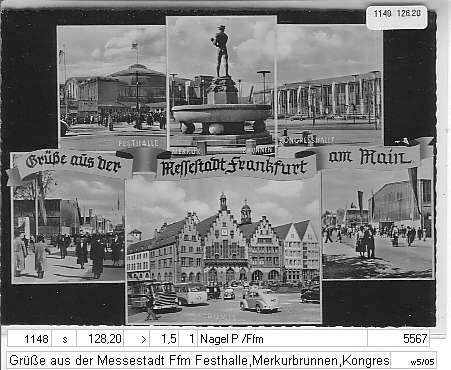Select the 1,5 value cell

164,339
